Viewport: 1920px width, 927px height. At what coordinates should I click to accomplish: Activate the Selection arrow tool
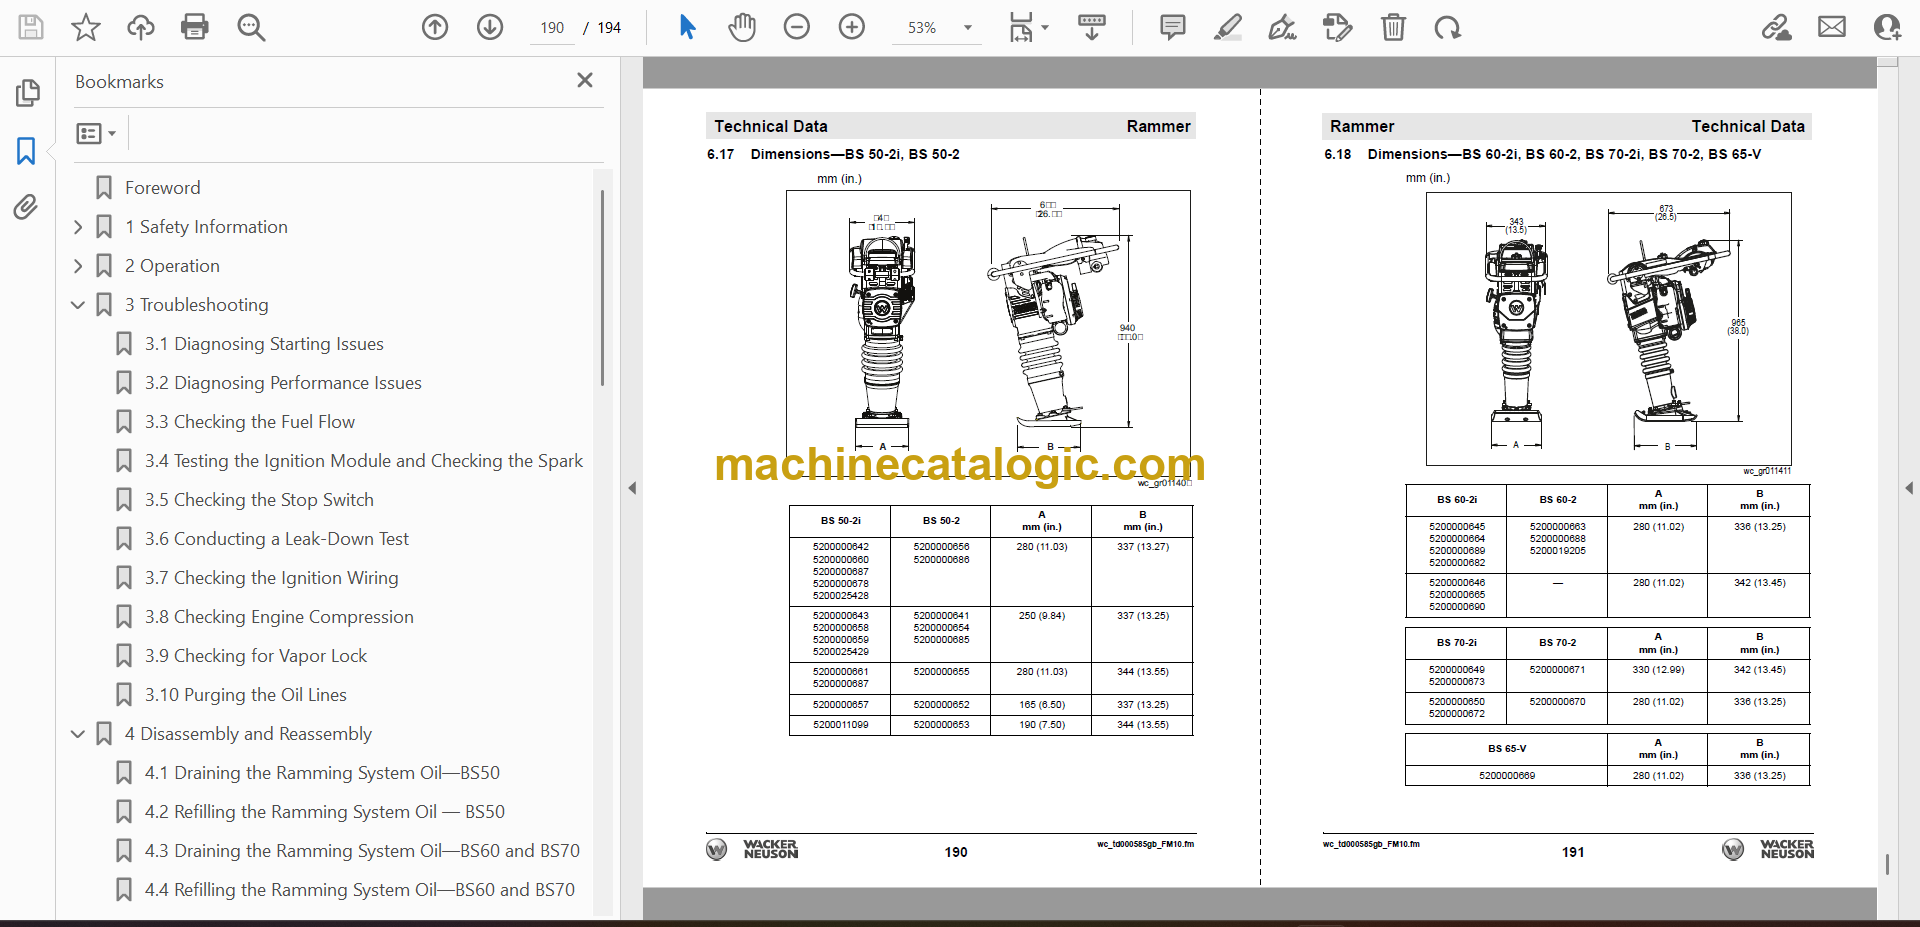pos(687,27)
